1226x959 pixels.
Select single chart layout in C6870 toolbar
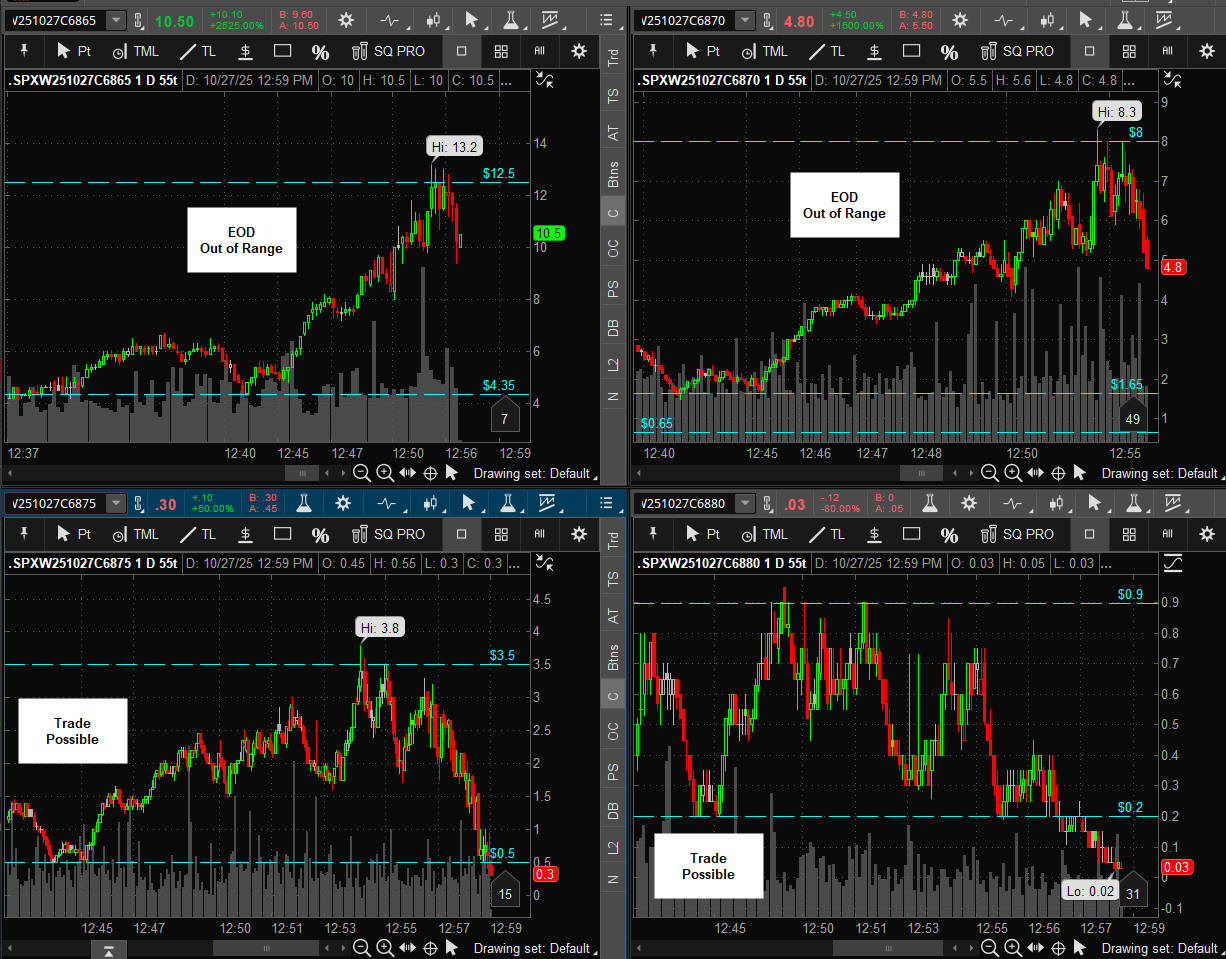click(x=1089, y=51)
